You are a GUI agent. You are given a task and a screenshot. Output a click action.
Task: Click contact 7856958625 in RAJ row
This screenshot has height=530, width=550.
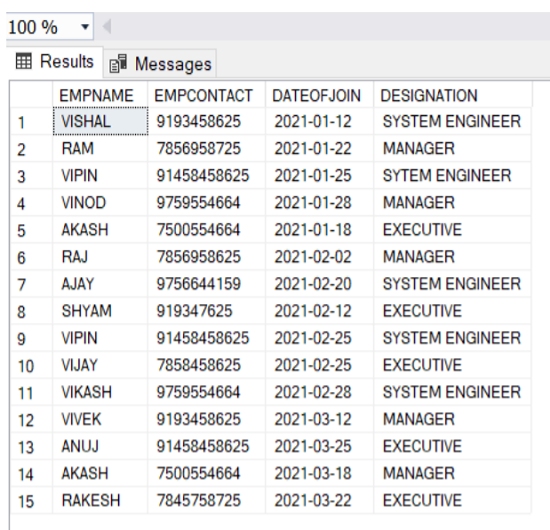207,257
